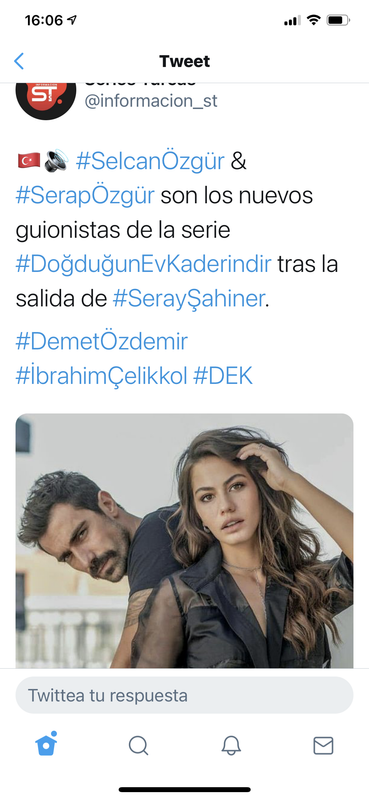369x800 pixels.
Task: Tap the 16:06 status bar clock
Action: point(43,20)
